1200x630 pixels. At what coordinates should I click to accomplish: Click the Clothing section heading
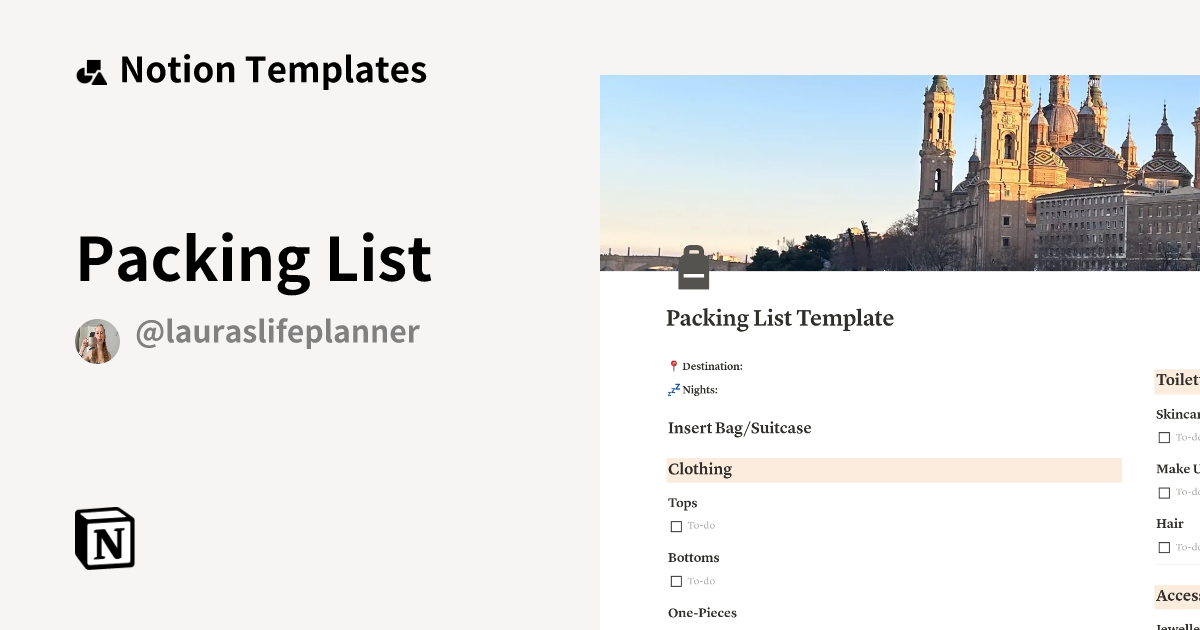coord(700,469)
